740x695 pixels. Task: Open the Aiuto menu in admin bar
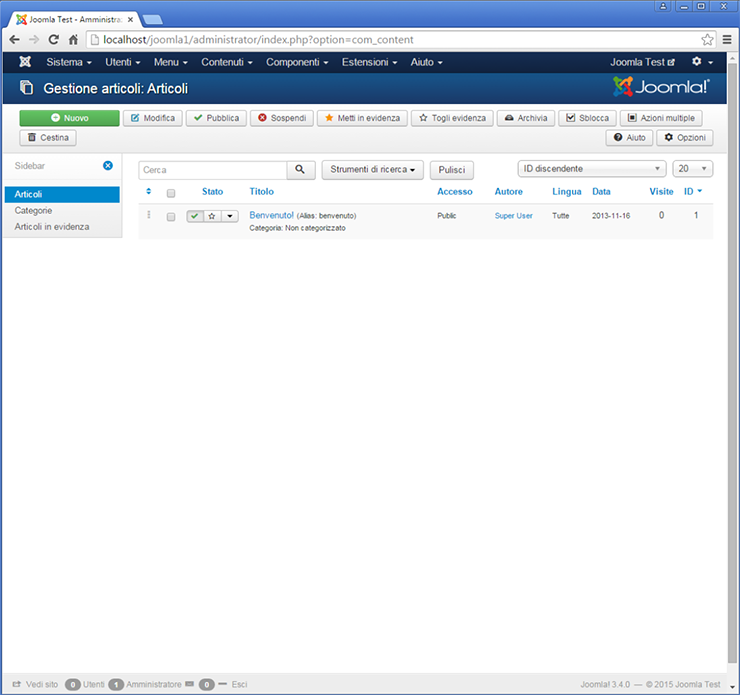pos(427,62)
